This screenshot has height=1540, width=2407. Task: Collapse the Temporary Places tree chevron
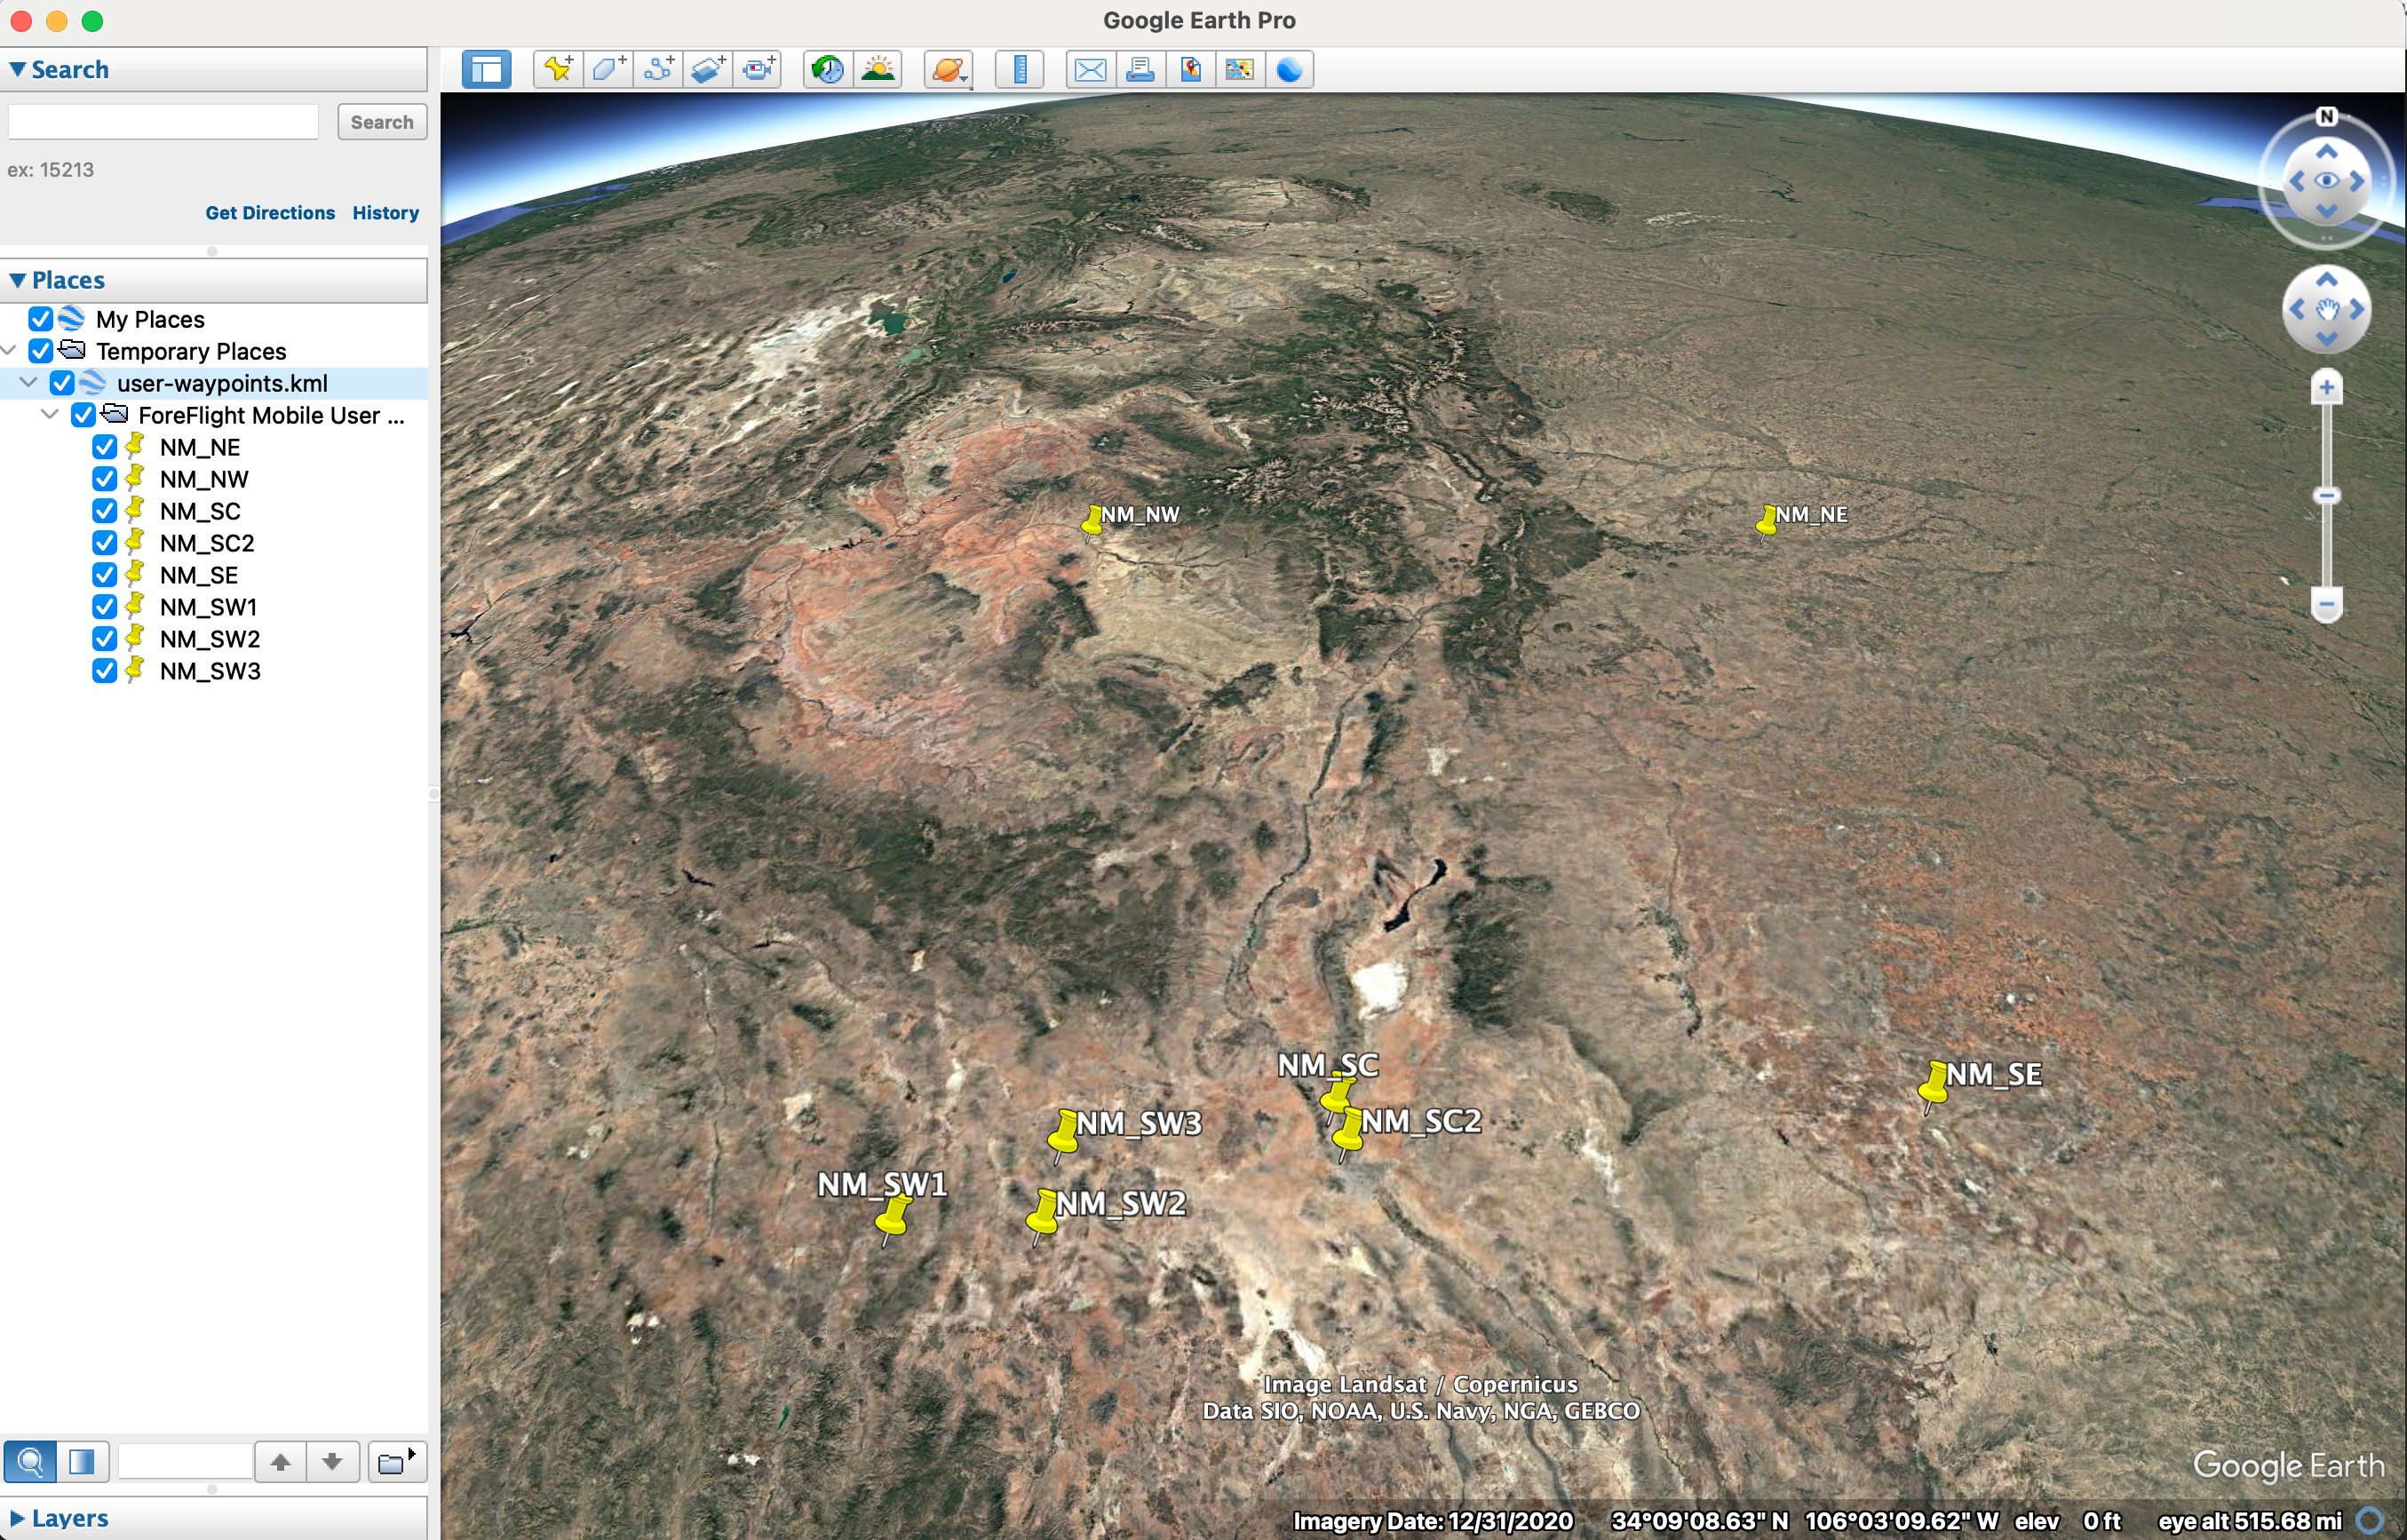(x=9, y=351)
